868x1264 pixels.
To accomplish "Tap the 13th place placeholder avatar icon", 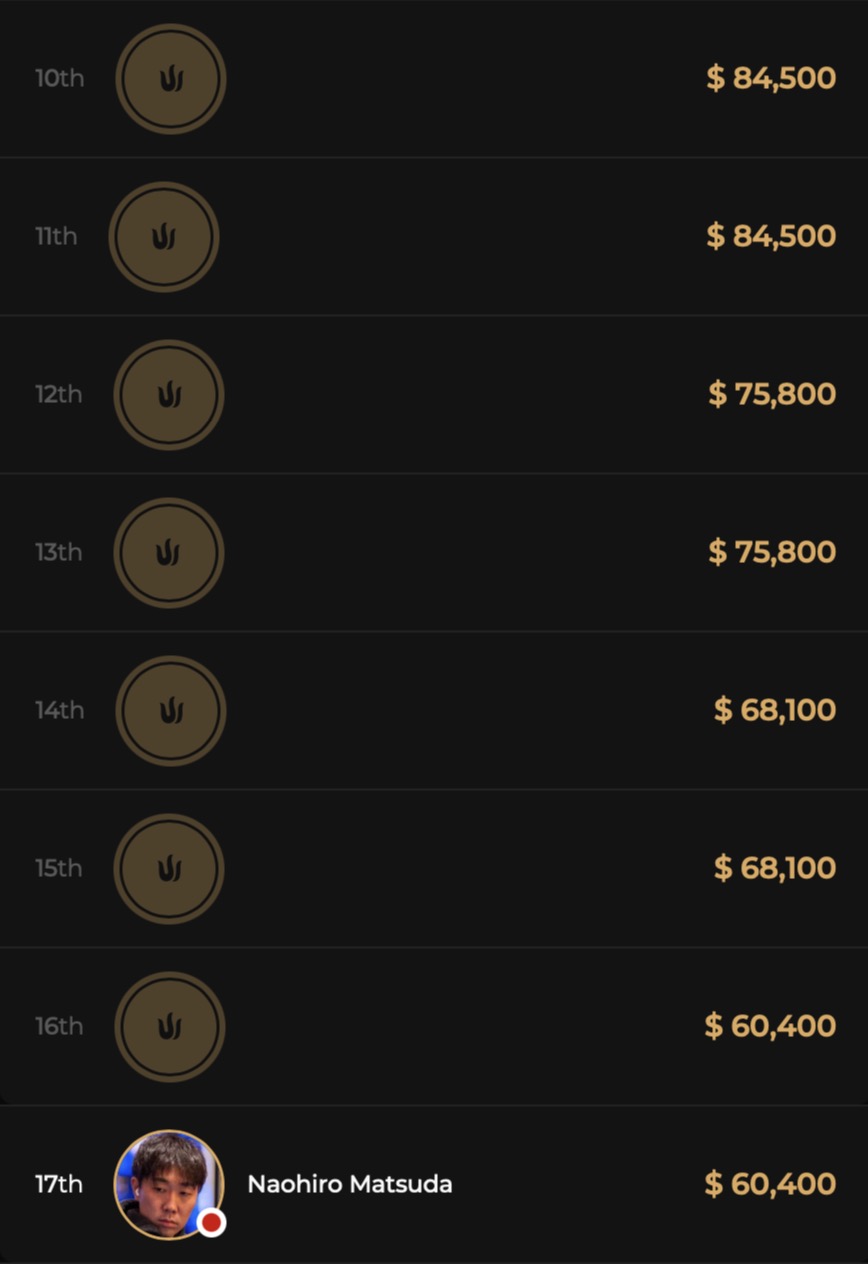I will 169,553.
